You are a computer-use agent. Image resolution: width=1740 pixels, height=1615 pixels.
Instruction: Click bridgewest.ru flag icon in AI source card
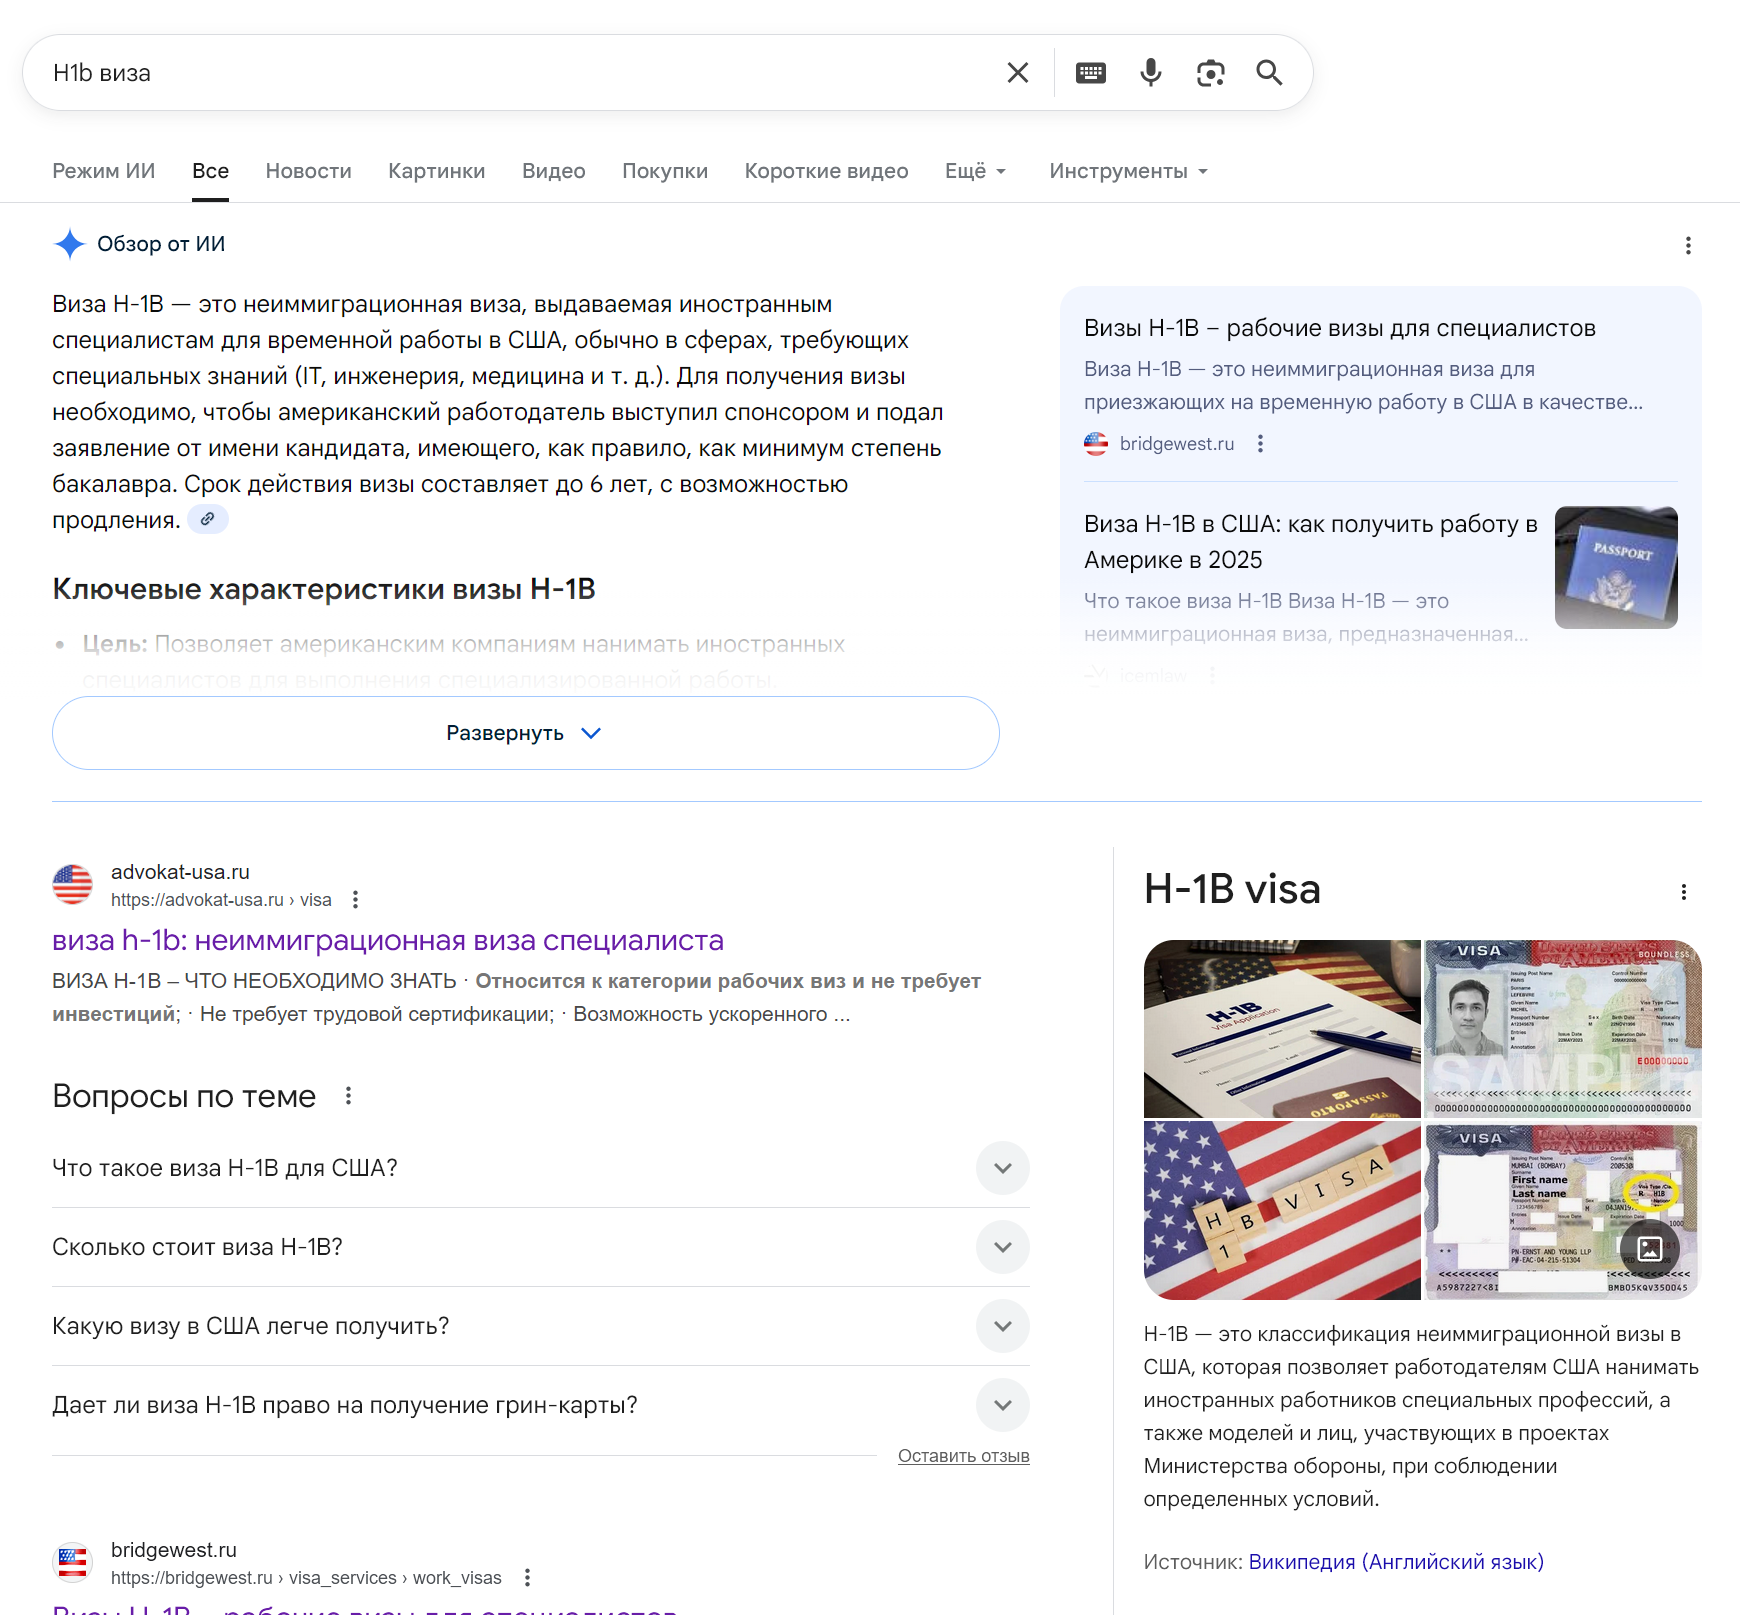point(1096,444)
